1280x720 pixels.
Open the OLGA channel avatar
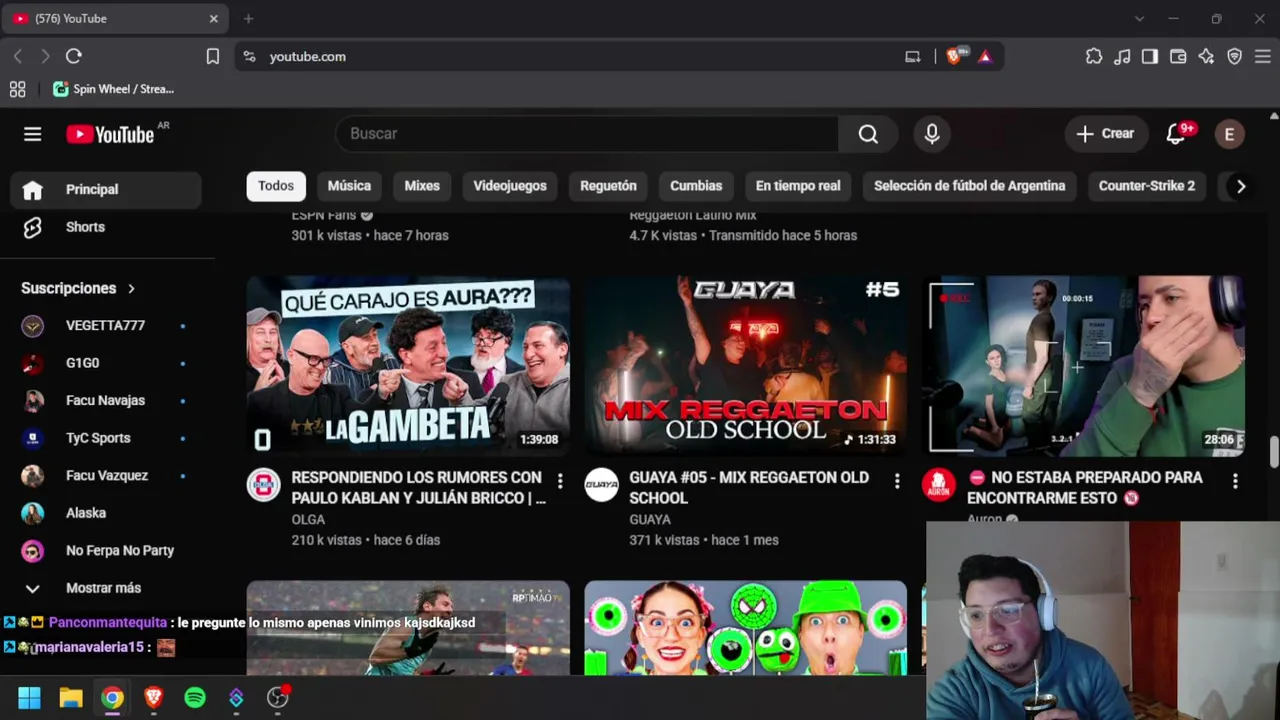264,484
